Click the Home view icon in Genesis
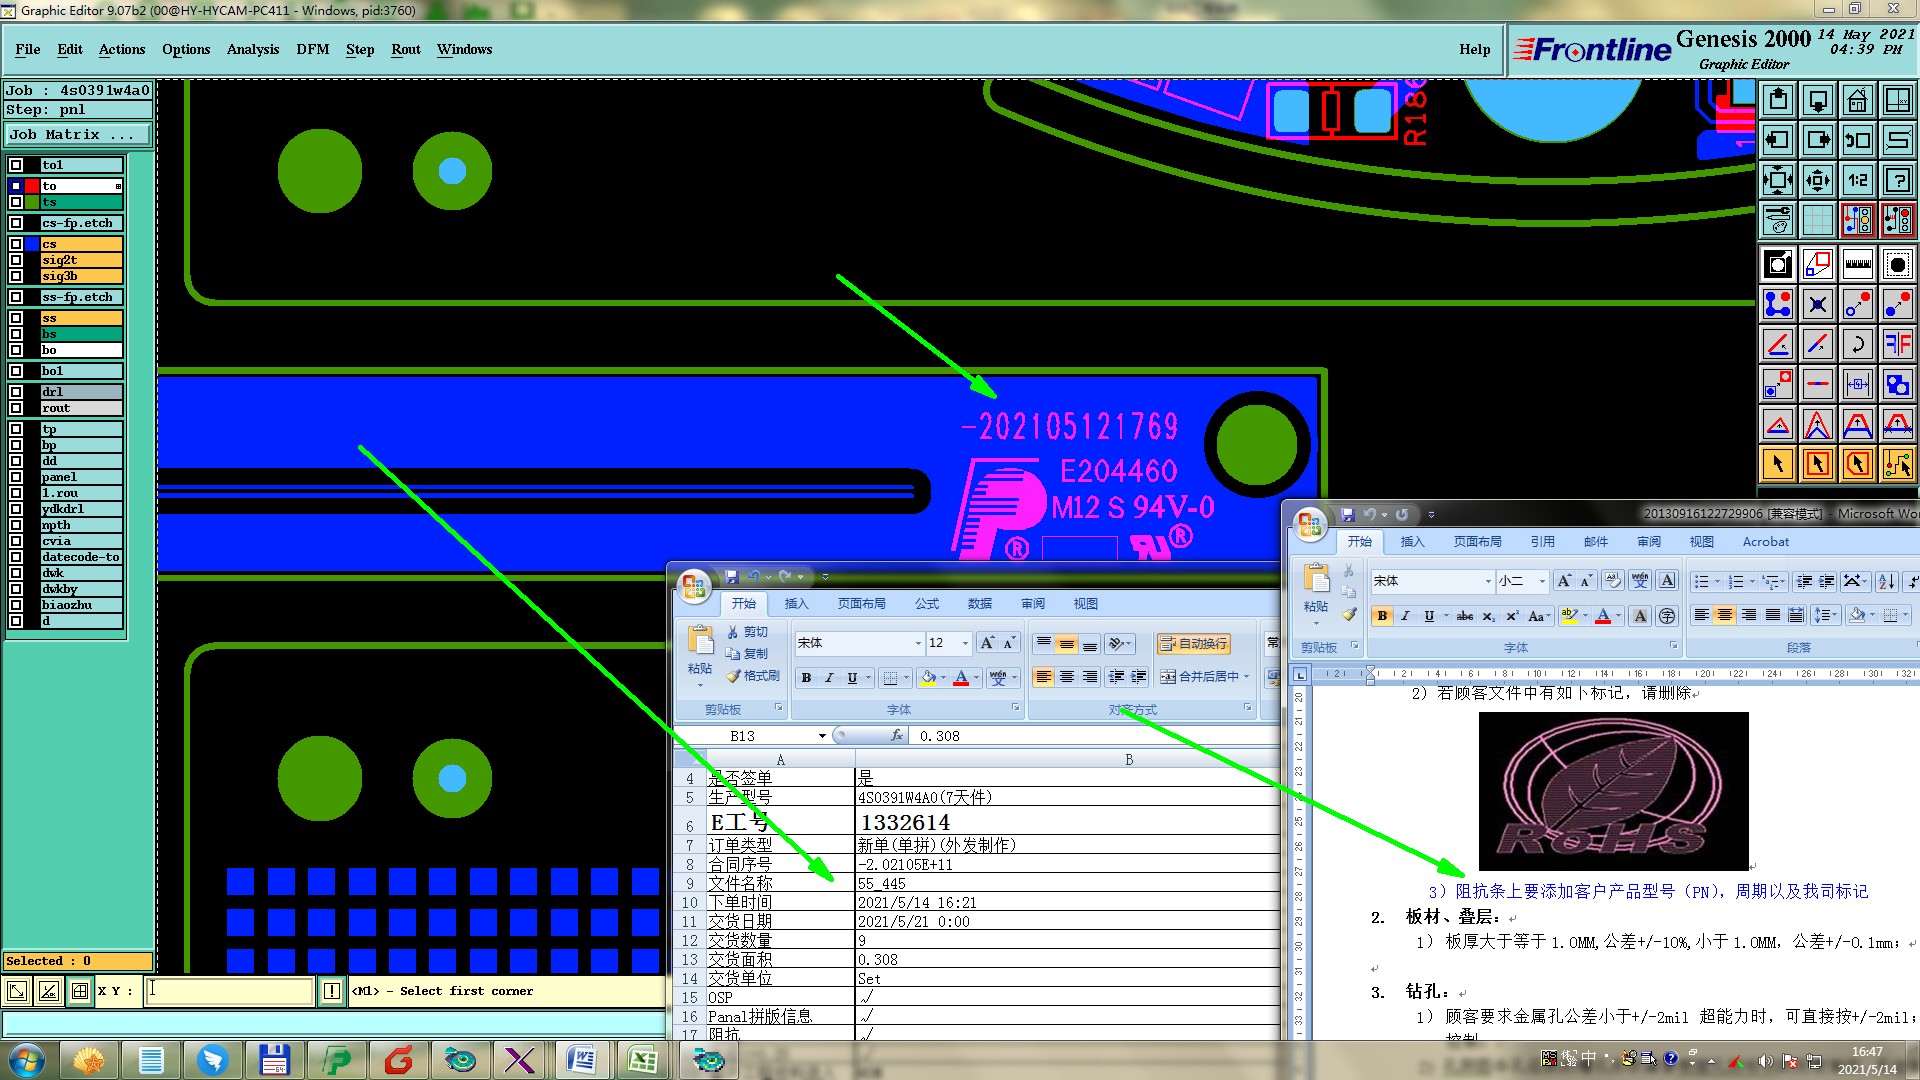The image size is (1920, 1080). 1857,100
